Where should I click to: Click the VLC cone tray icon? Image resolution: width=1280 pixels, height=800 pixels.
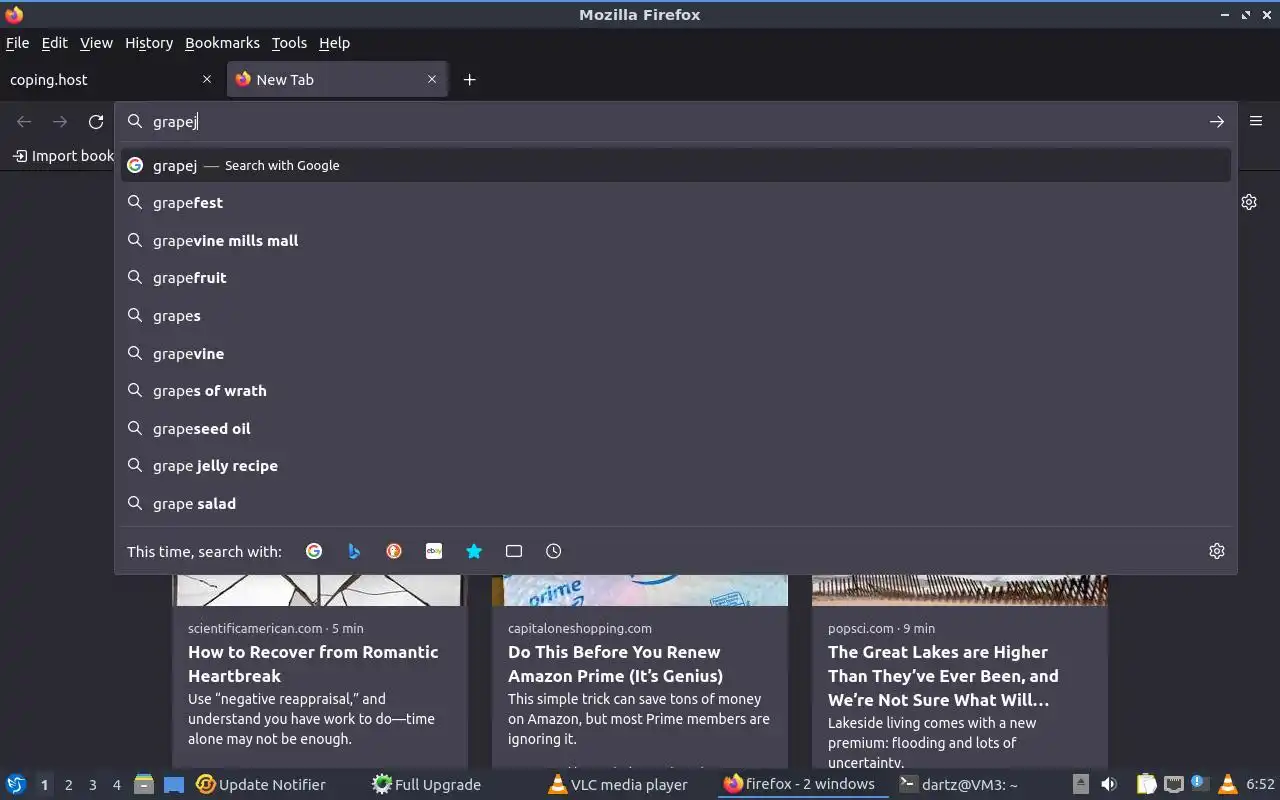pos(1227,785)
